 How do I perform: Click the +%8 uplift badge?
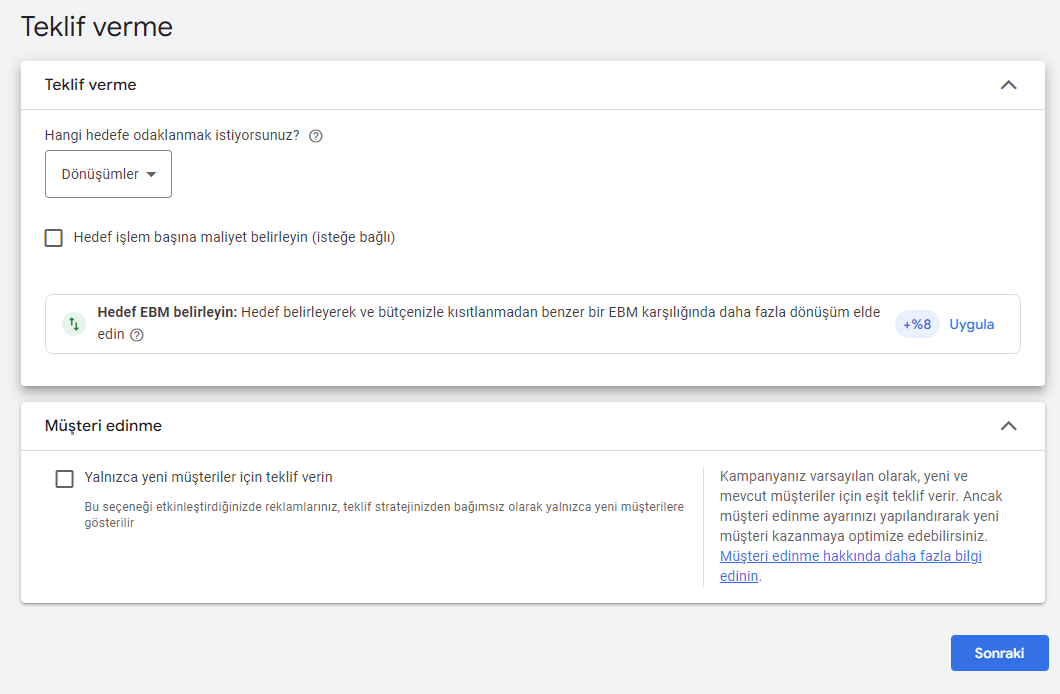pos(917,324)
